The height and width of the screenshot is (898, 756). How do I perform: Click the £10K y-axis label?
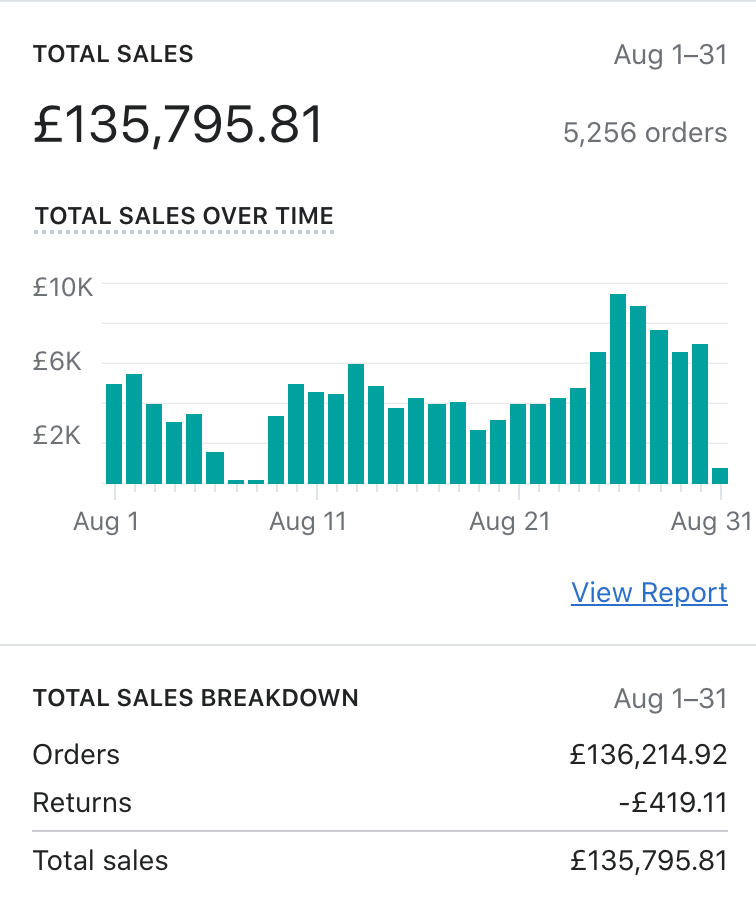click(x=63, y=288)
